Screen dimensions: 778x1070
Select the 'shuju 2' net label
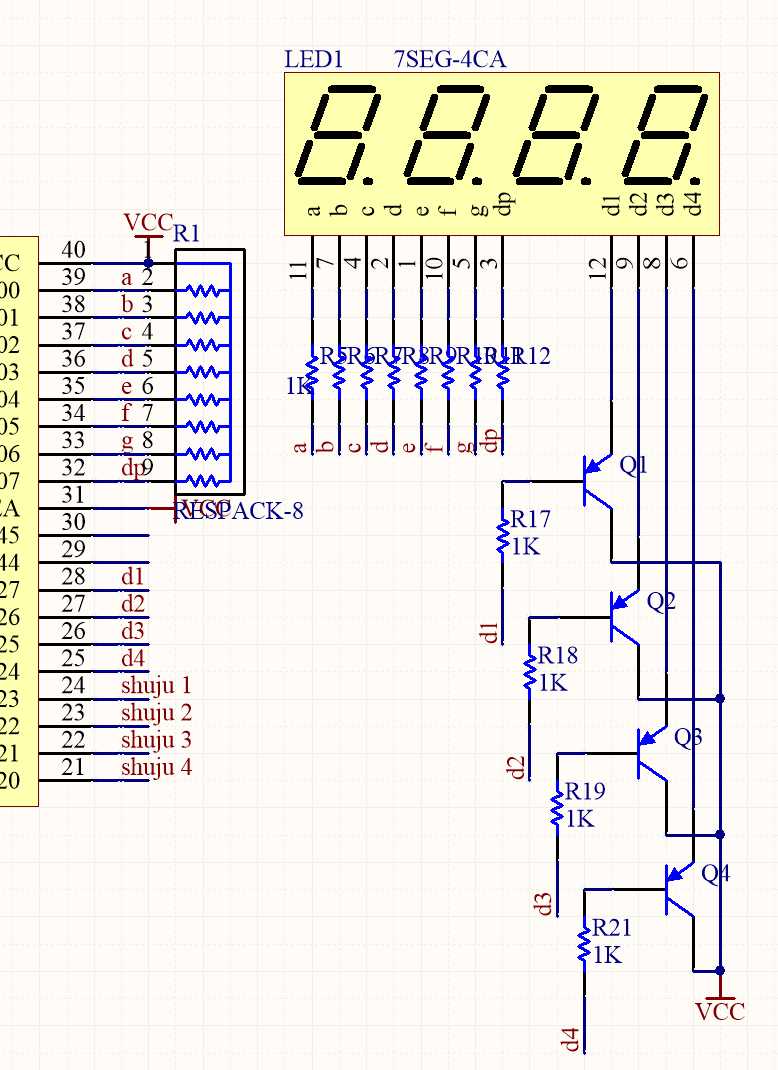point(156,713)
